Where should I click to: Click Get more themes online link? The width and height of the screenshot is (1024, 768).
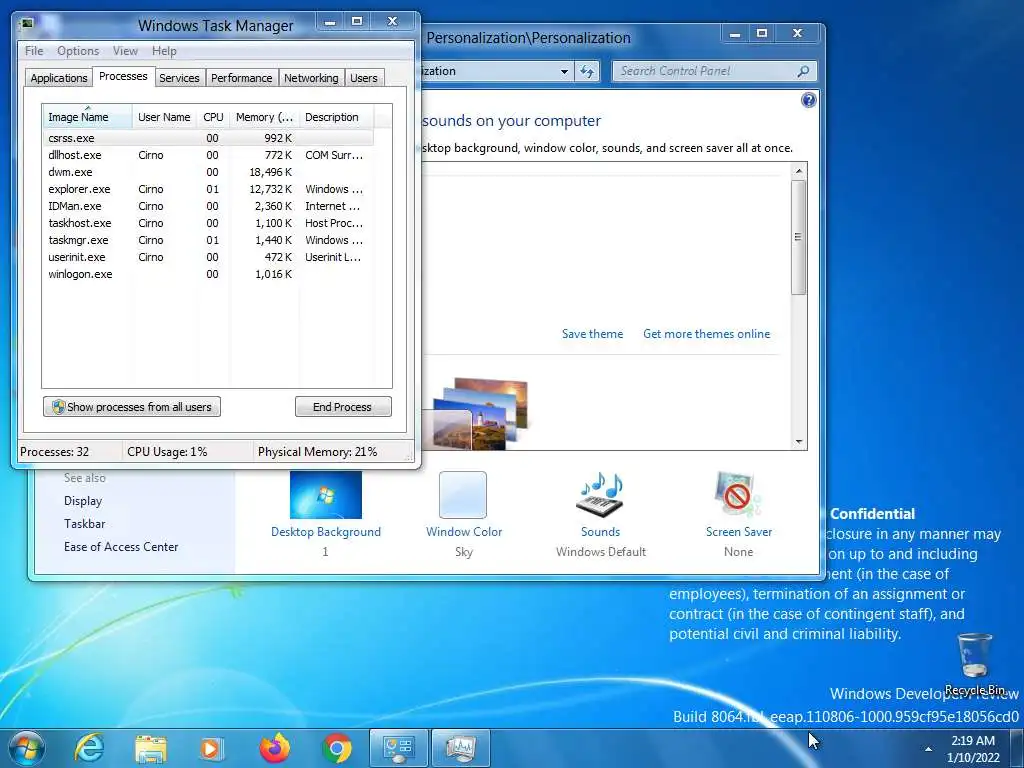[707, 334]
